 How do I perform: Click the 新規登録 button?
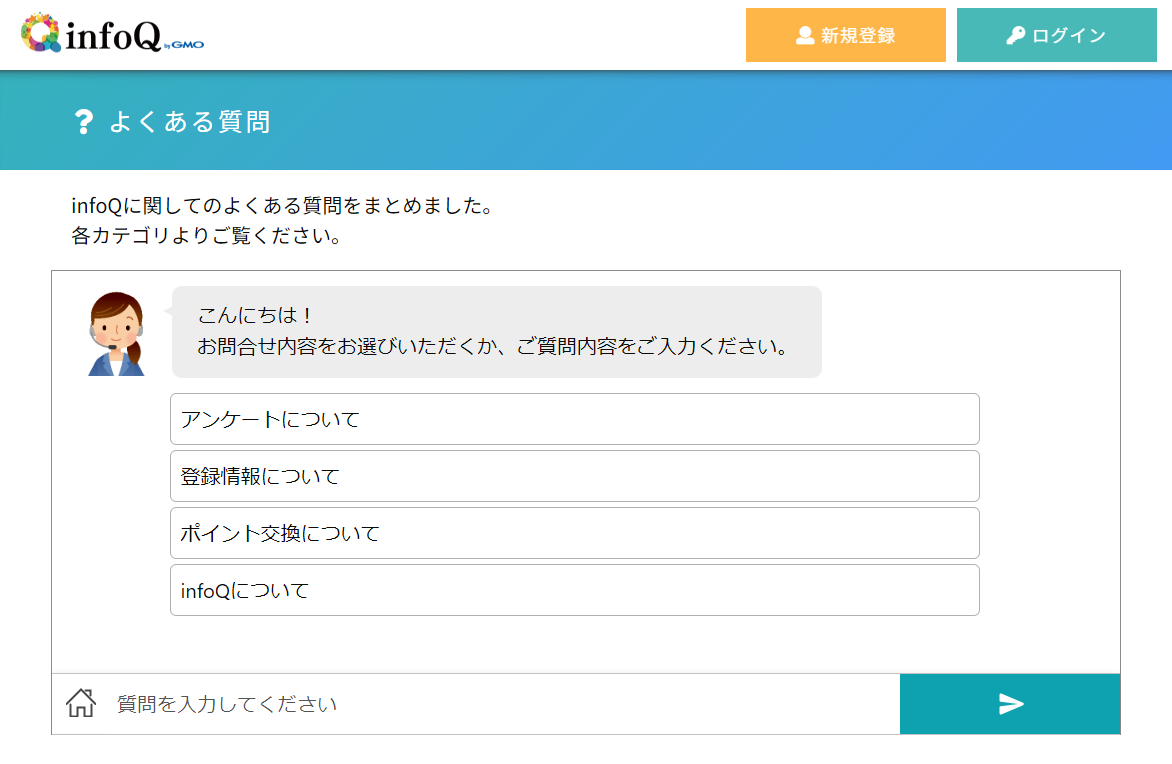click(845, 35)
